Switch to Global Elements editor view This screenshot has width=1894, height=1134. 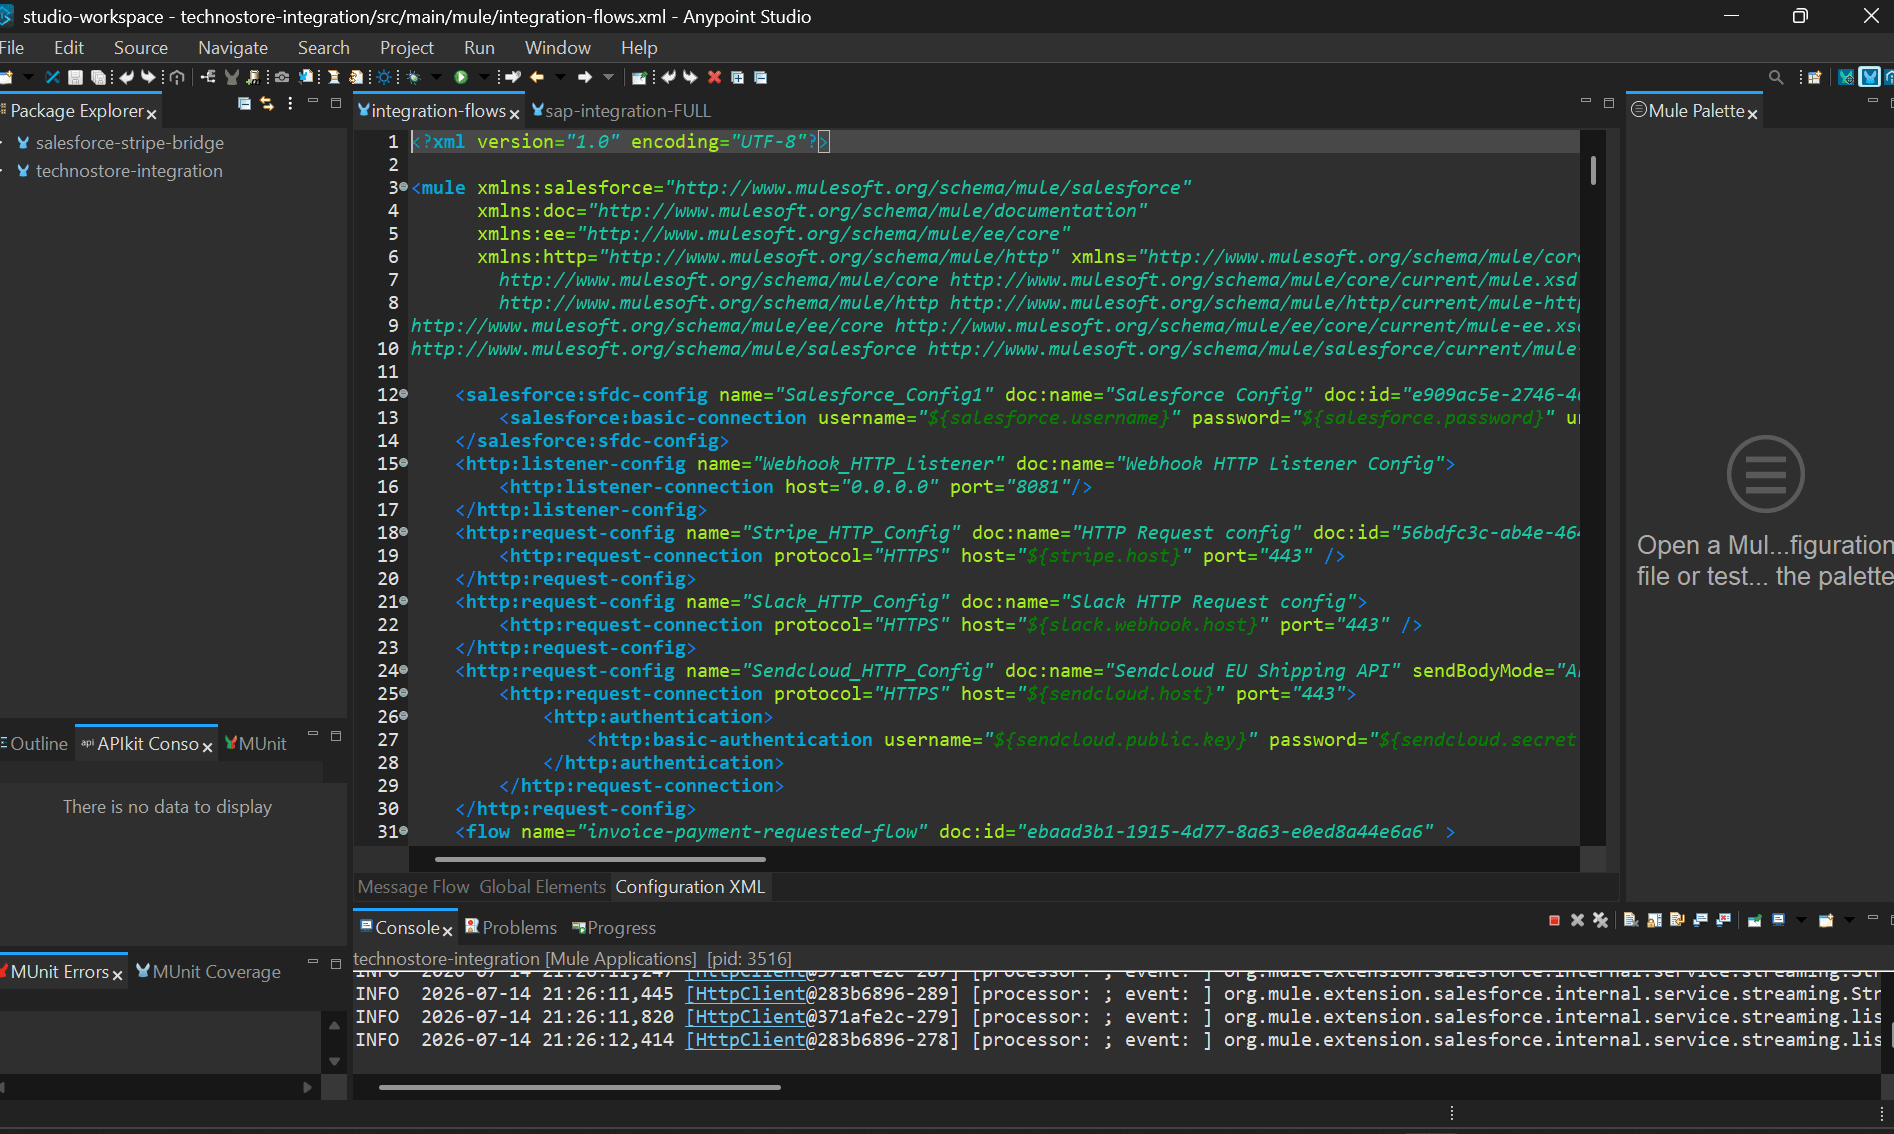tap(542, 887)
